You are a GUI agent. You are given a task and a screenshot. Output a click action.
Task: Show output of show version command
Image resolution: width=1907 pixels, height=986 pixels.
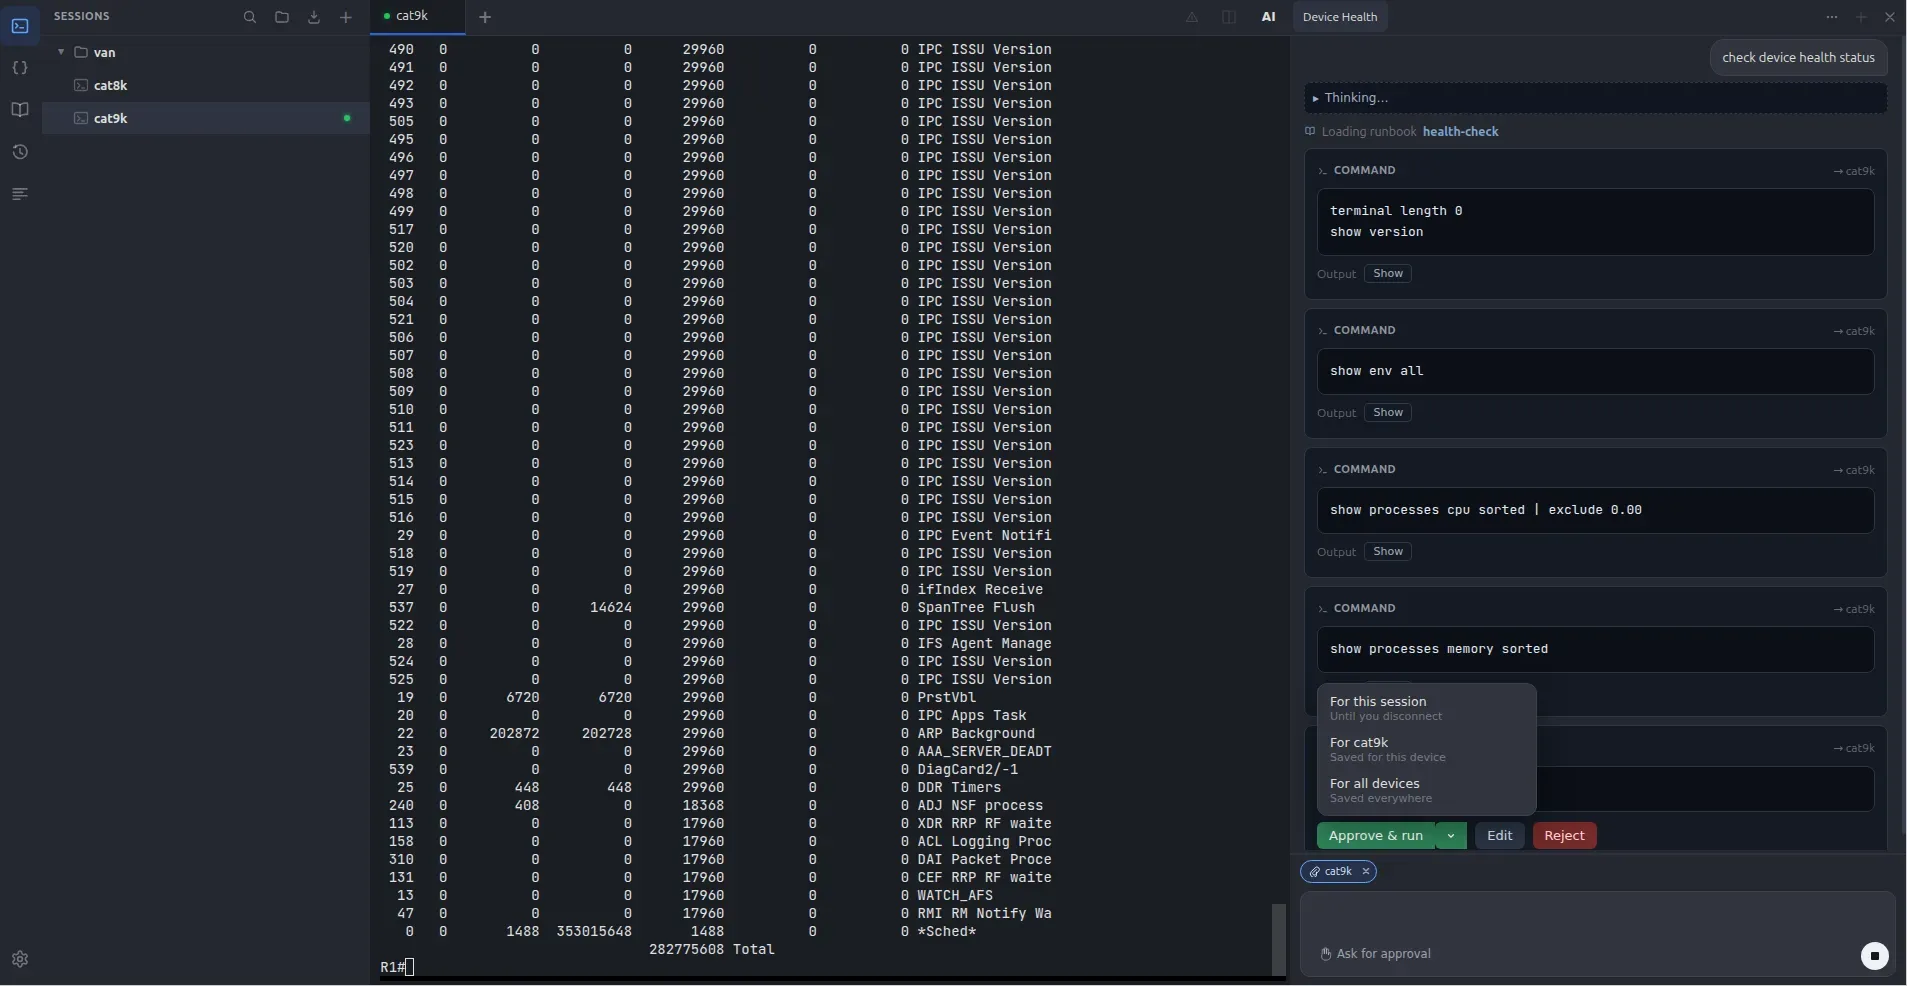[x=1388, y=273]
